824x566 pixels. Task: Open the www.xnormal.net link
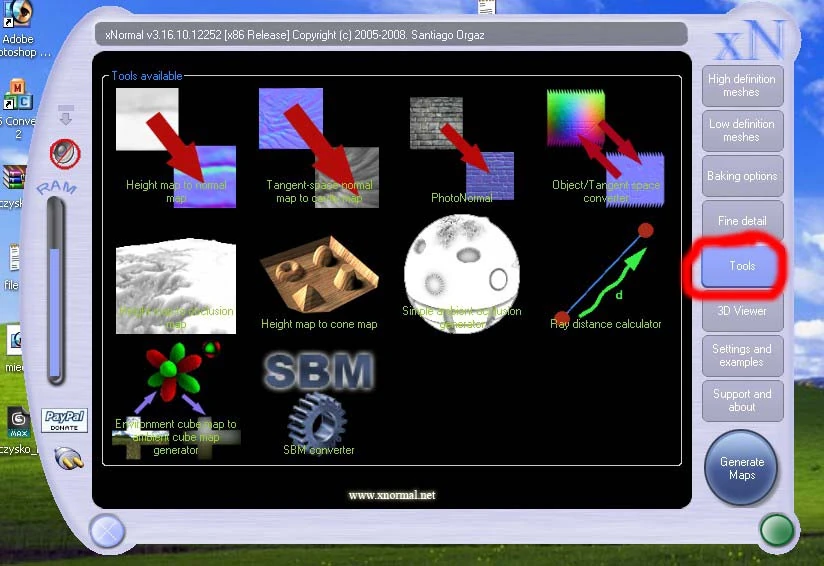point(392,495)
